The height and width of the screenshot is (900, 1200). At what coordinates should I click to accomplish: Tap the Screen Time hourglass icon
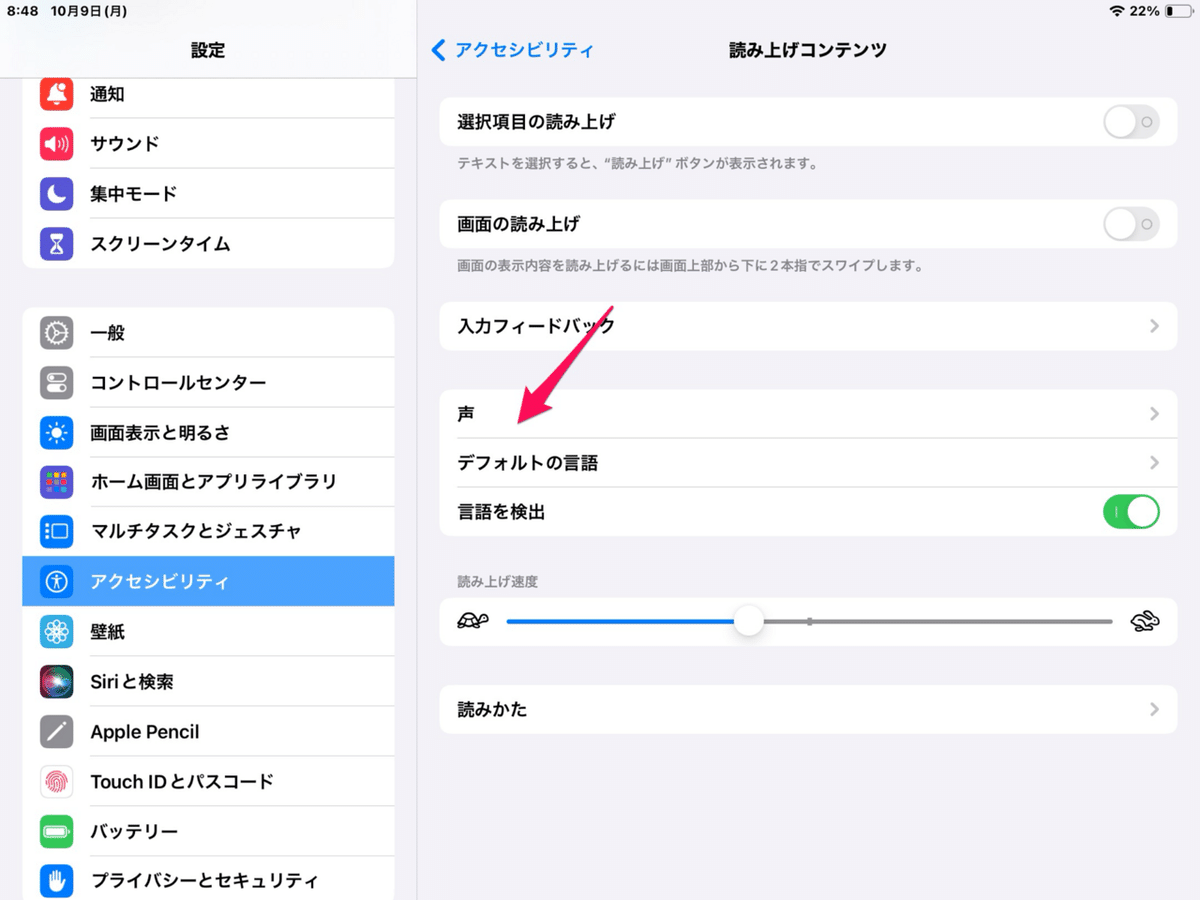click(x=57, y=243)
